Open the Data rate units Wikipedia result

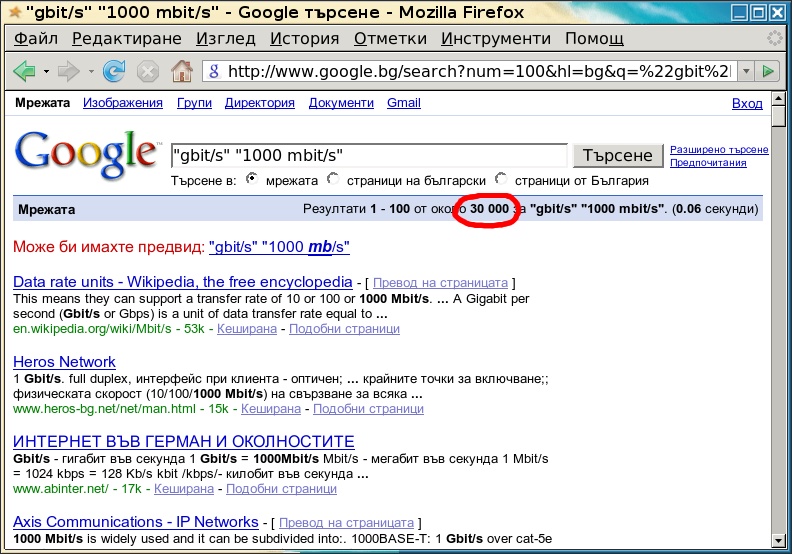click(182, 282)
